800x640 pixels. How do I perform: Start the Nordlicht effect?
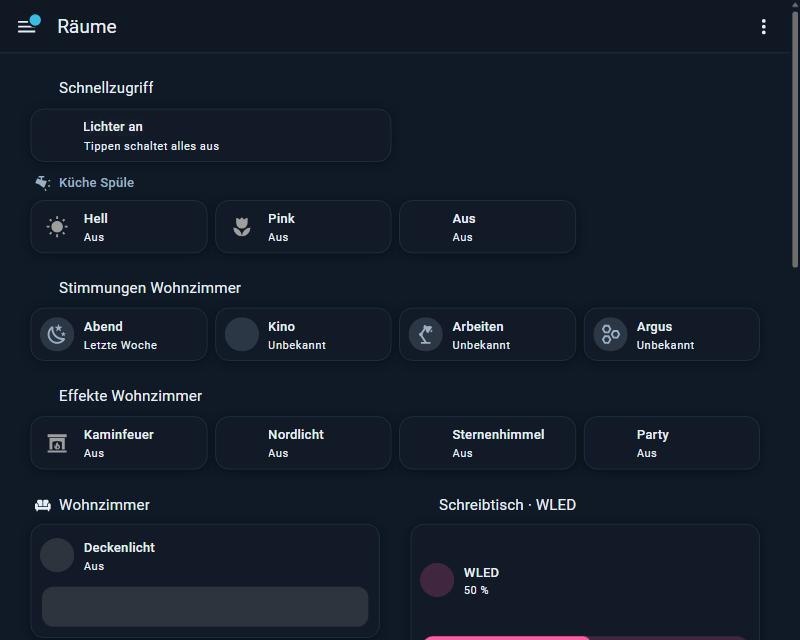click(x=303, y=443)
